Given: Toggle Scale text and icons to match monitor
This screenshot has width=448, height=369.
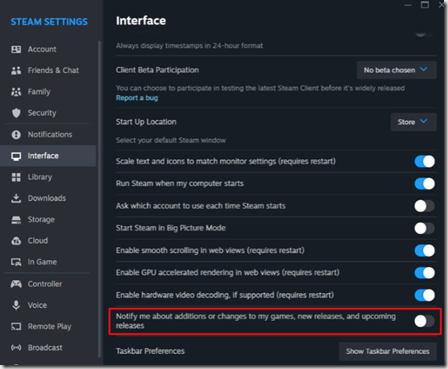Looking at the screenshot, I should [x=424, y=162].
